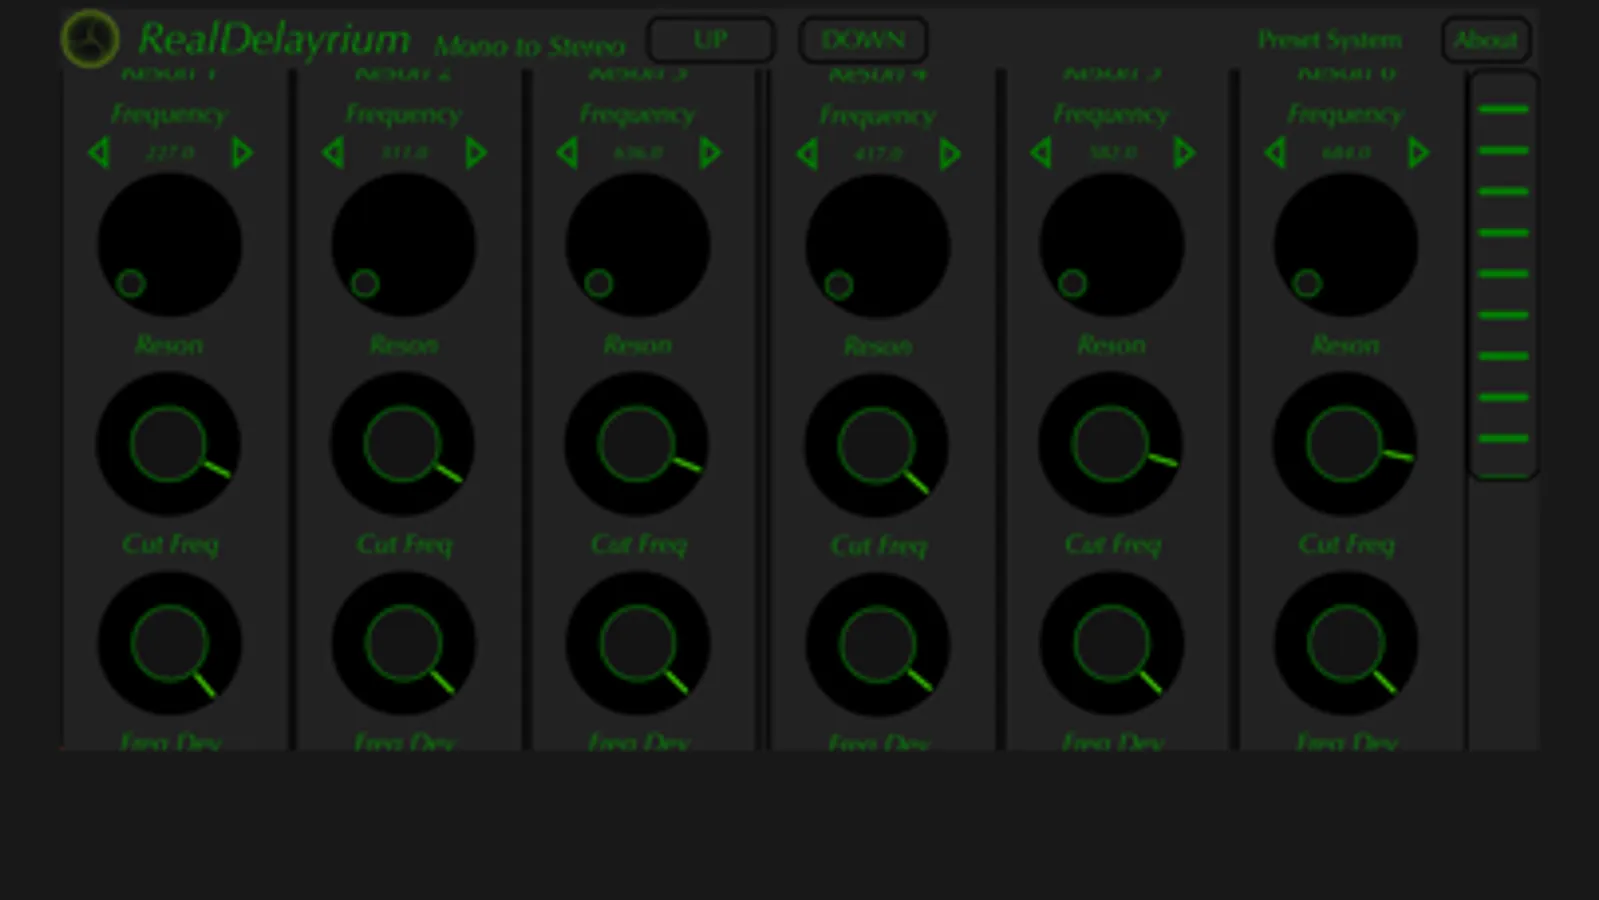Click the knob above Freq Dev in column 3

[638, 643]
